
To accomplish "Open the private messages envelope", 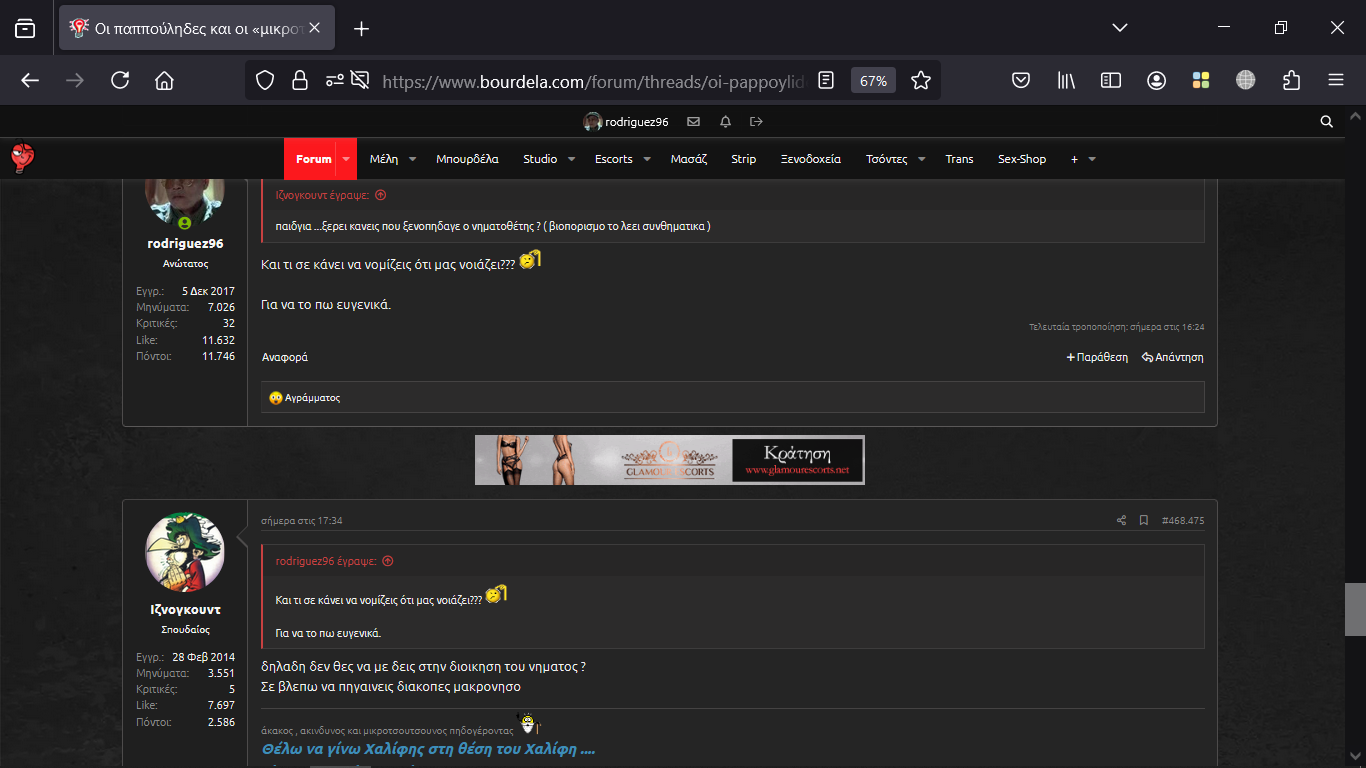I will click(x=693, y=122).
